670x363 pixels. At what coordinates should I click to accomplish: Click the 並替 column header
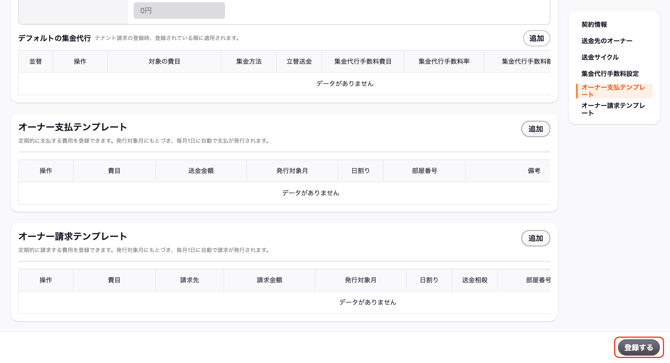pyautogui.click(x=35, y=61)
